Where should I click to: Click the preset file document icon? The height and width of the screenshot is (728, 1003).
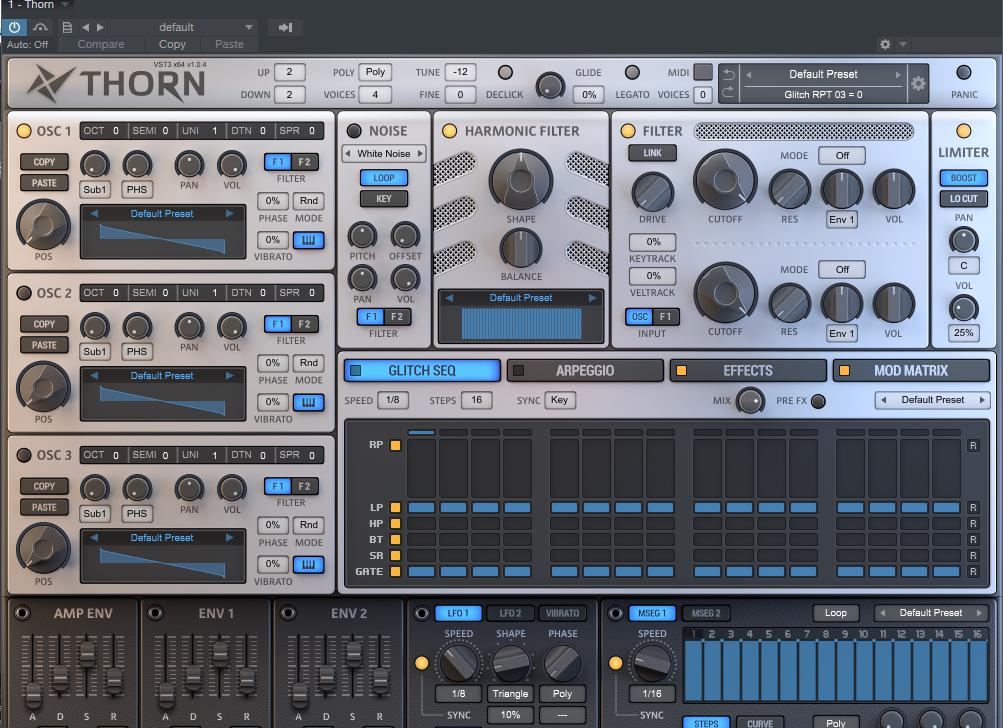(67, 27)
